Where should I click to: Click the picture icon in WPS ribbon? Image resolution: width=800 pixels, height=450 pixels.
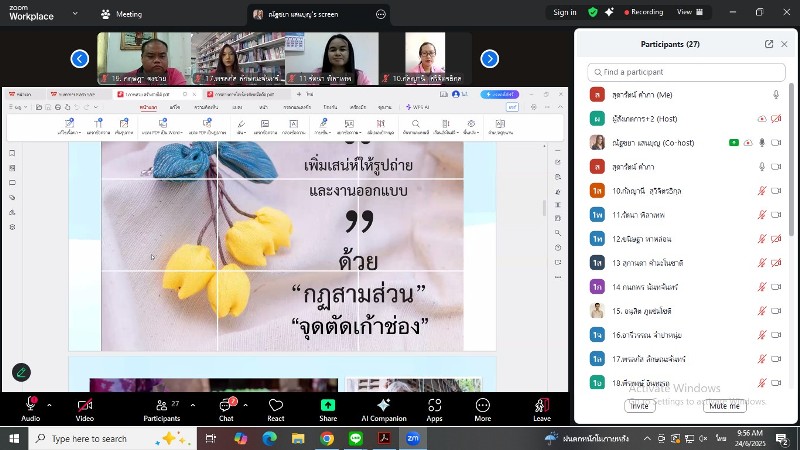tap(265, 124)
